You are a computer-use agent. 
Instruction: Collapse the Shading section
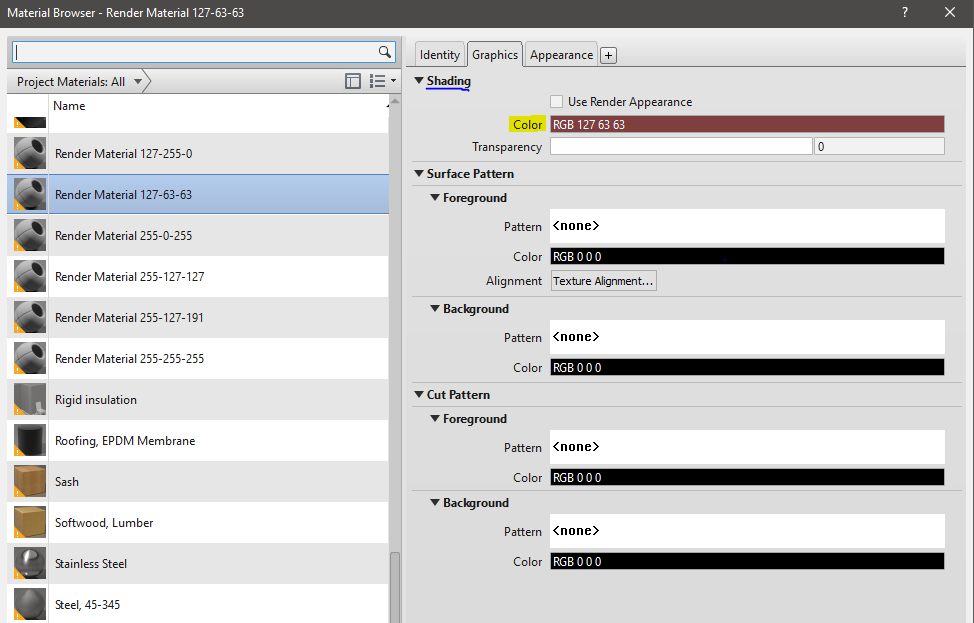pyautogui.click(x=419, y=81)
